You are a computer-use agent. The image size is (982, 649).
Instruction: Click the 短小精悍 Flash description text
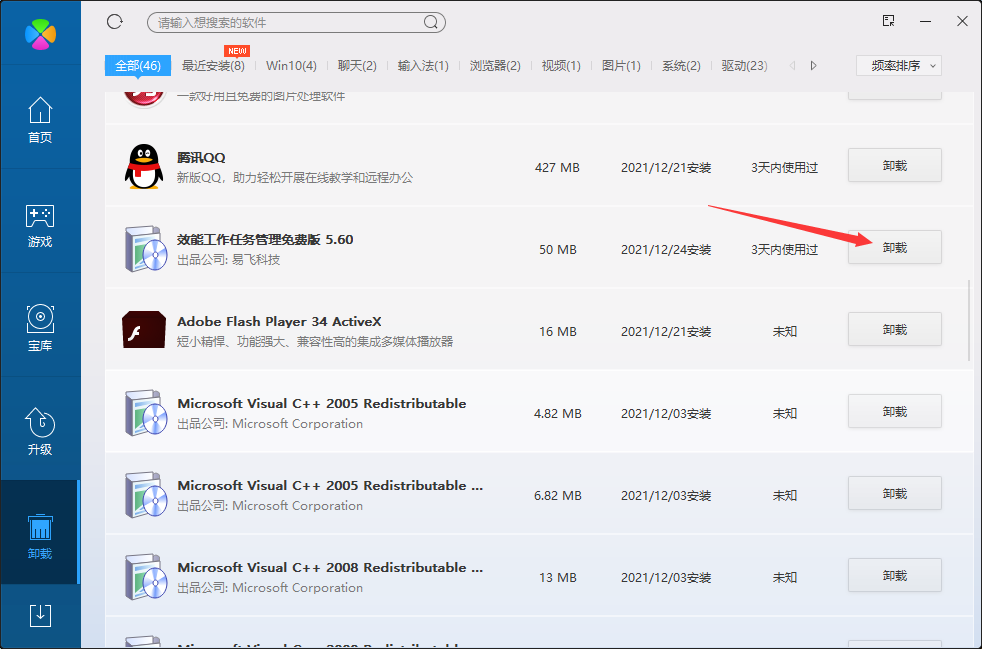(x=315, y=341)
